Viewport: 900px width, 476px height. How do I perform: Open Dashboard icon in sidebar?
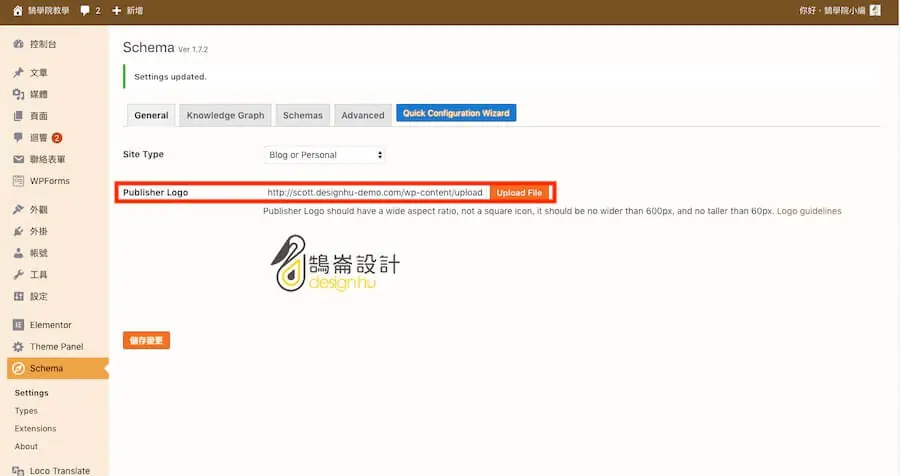pyautogui.click(x=18, y=44)
